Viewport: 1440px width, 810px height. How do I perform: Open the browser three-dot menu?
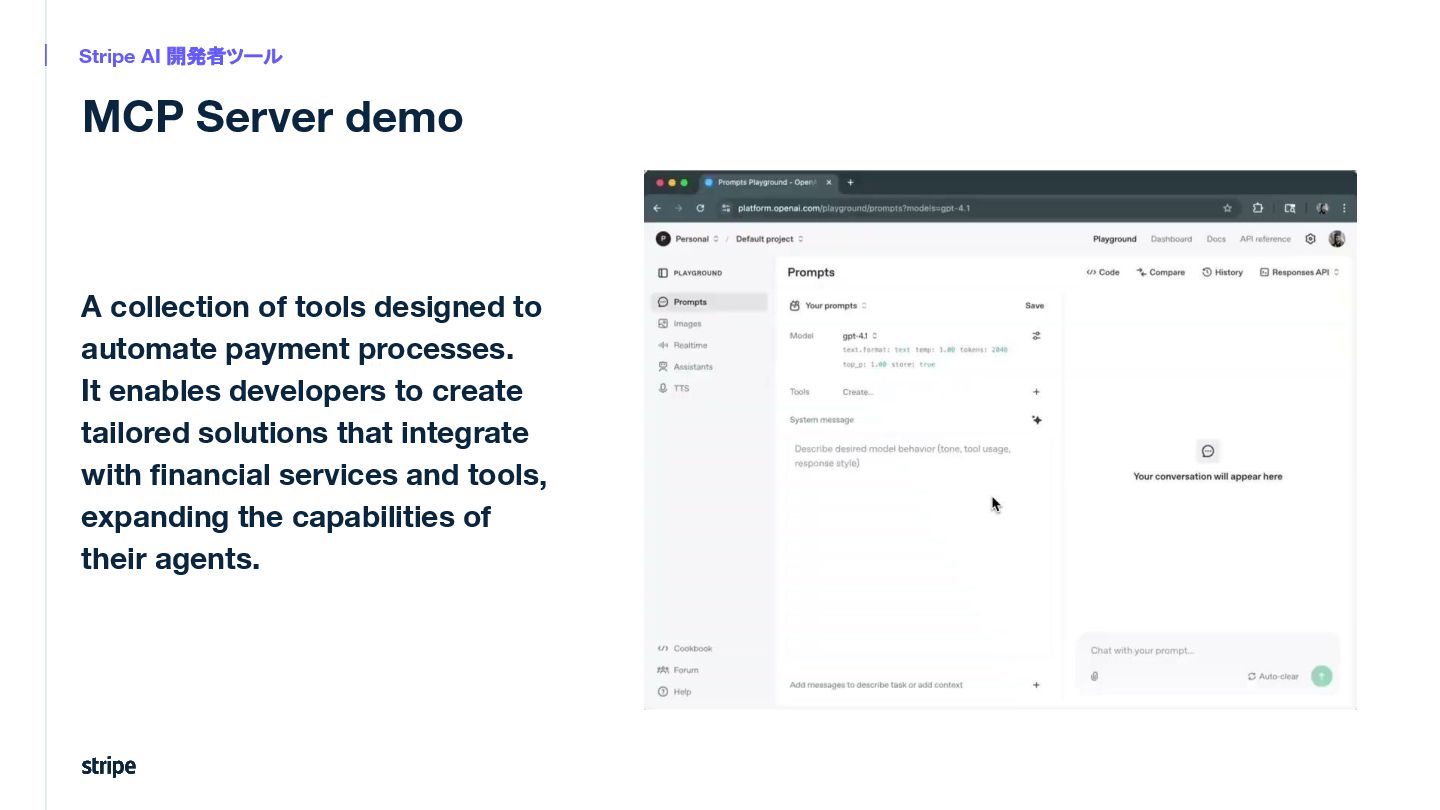click(x=1344, y=208)
